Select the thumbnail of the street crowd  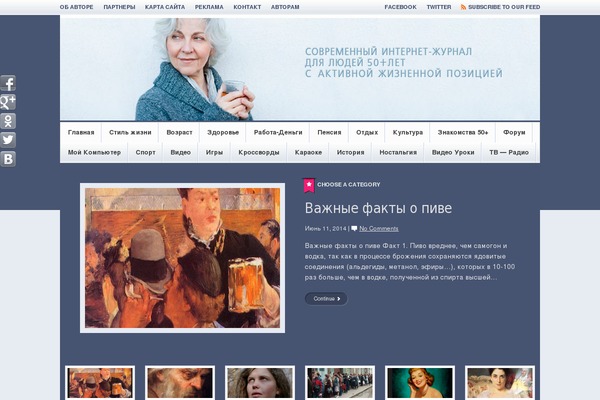tap(340, 383)
